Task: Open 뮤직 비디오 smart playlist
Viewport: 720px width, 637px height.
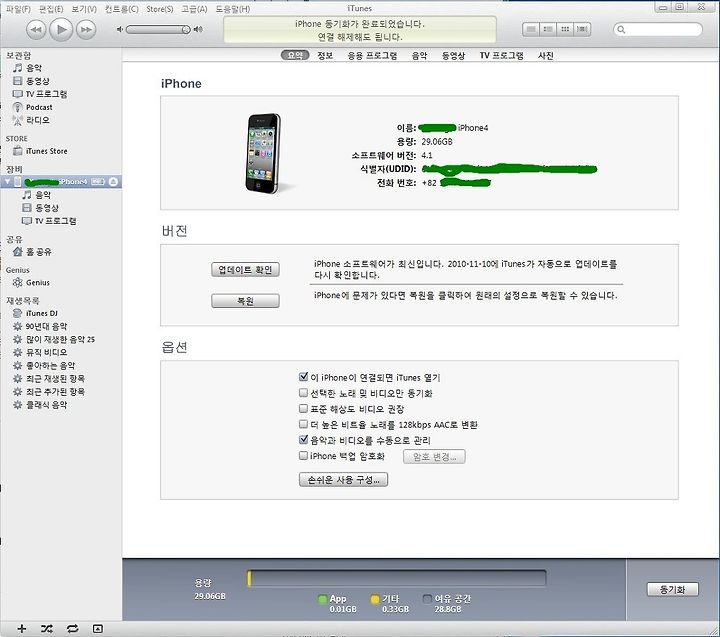Action: coord(40,352)
